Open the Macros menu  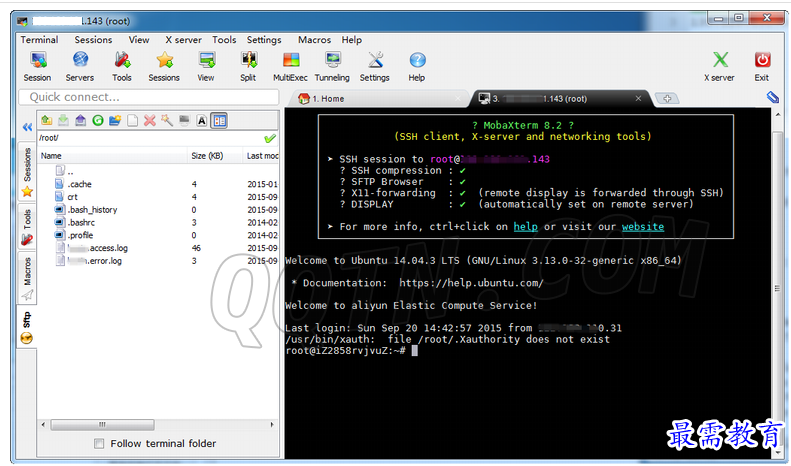(x=314, y=40)
